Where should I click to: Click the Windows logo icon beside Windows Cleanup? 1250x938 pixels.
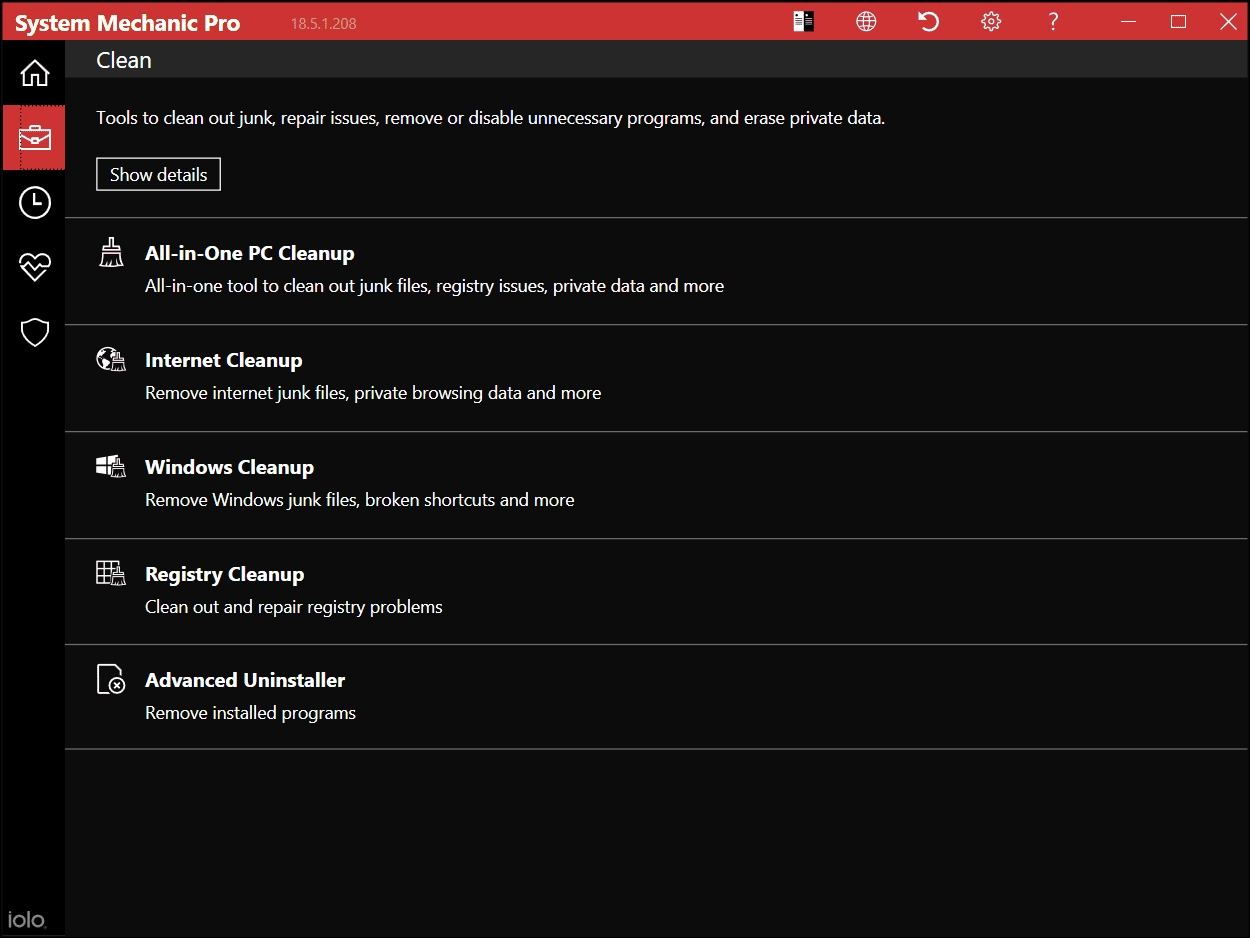pyautogui.click(x=111, y=466)
